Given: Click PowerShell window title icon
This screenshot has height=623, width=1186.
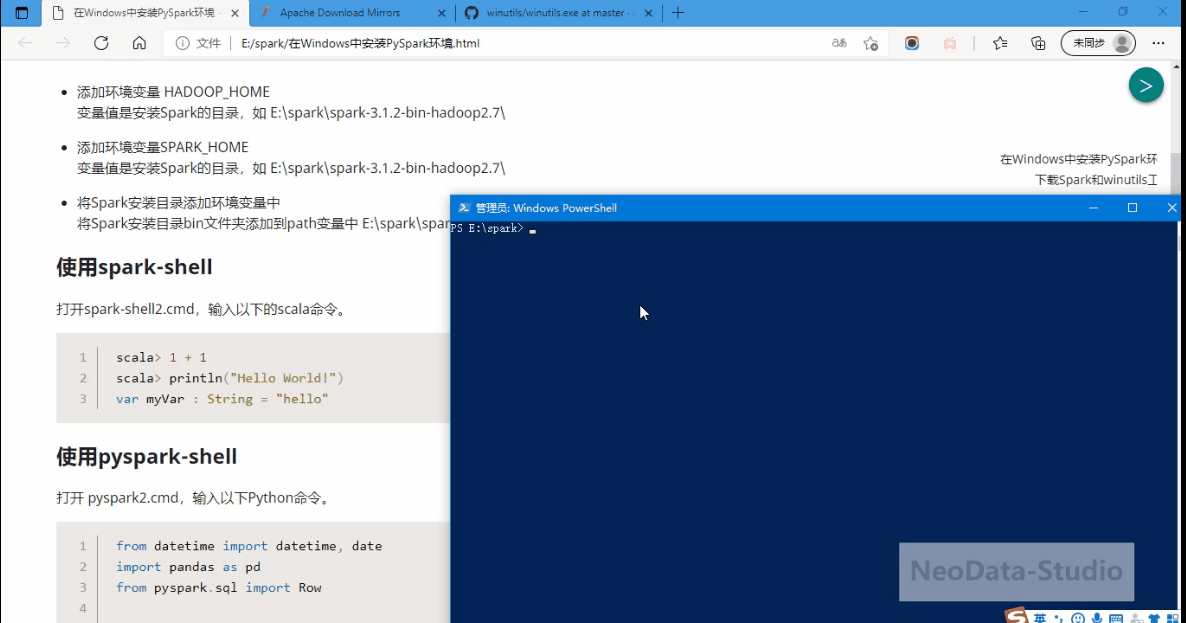Looking at the screenshot, I should [464, 208].
